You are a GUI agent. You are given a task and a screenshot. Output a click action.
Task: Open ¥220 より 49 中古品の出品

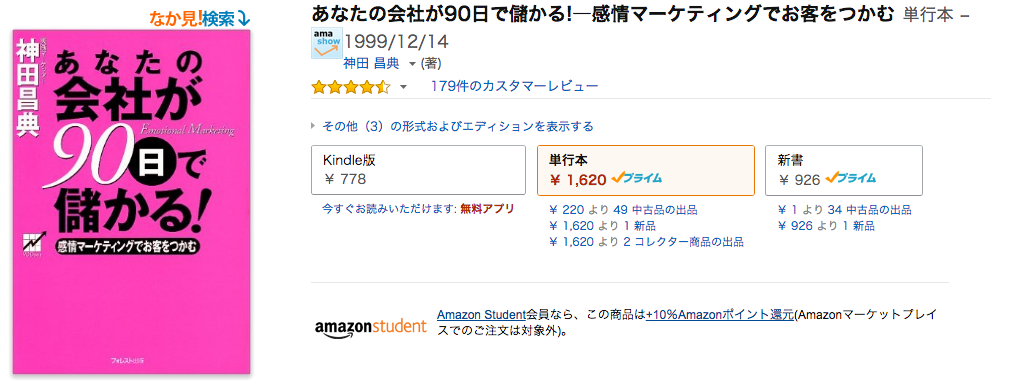(x=623, y=210)
